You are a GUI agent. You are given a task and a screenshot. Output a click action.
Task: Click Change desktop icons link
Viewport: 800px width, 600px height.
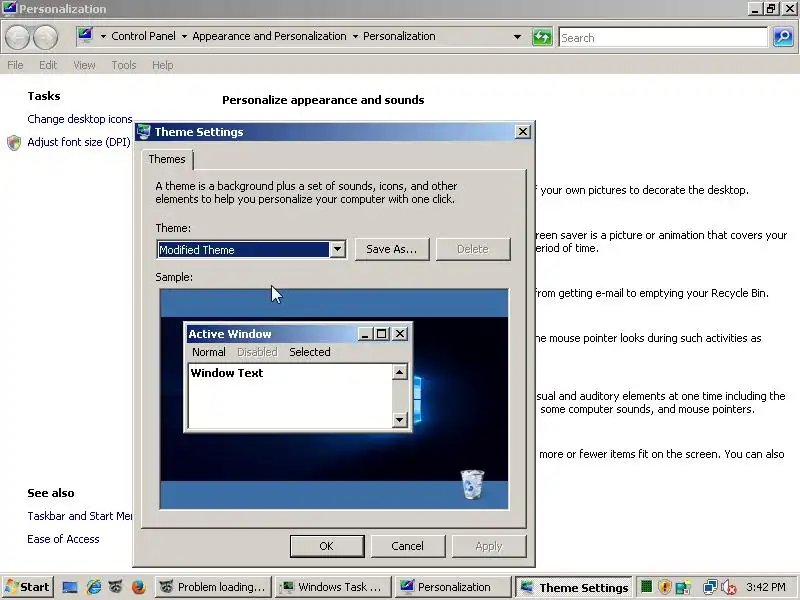tap(80, 119)
